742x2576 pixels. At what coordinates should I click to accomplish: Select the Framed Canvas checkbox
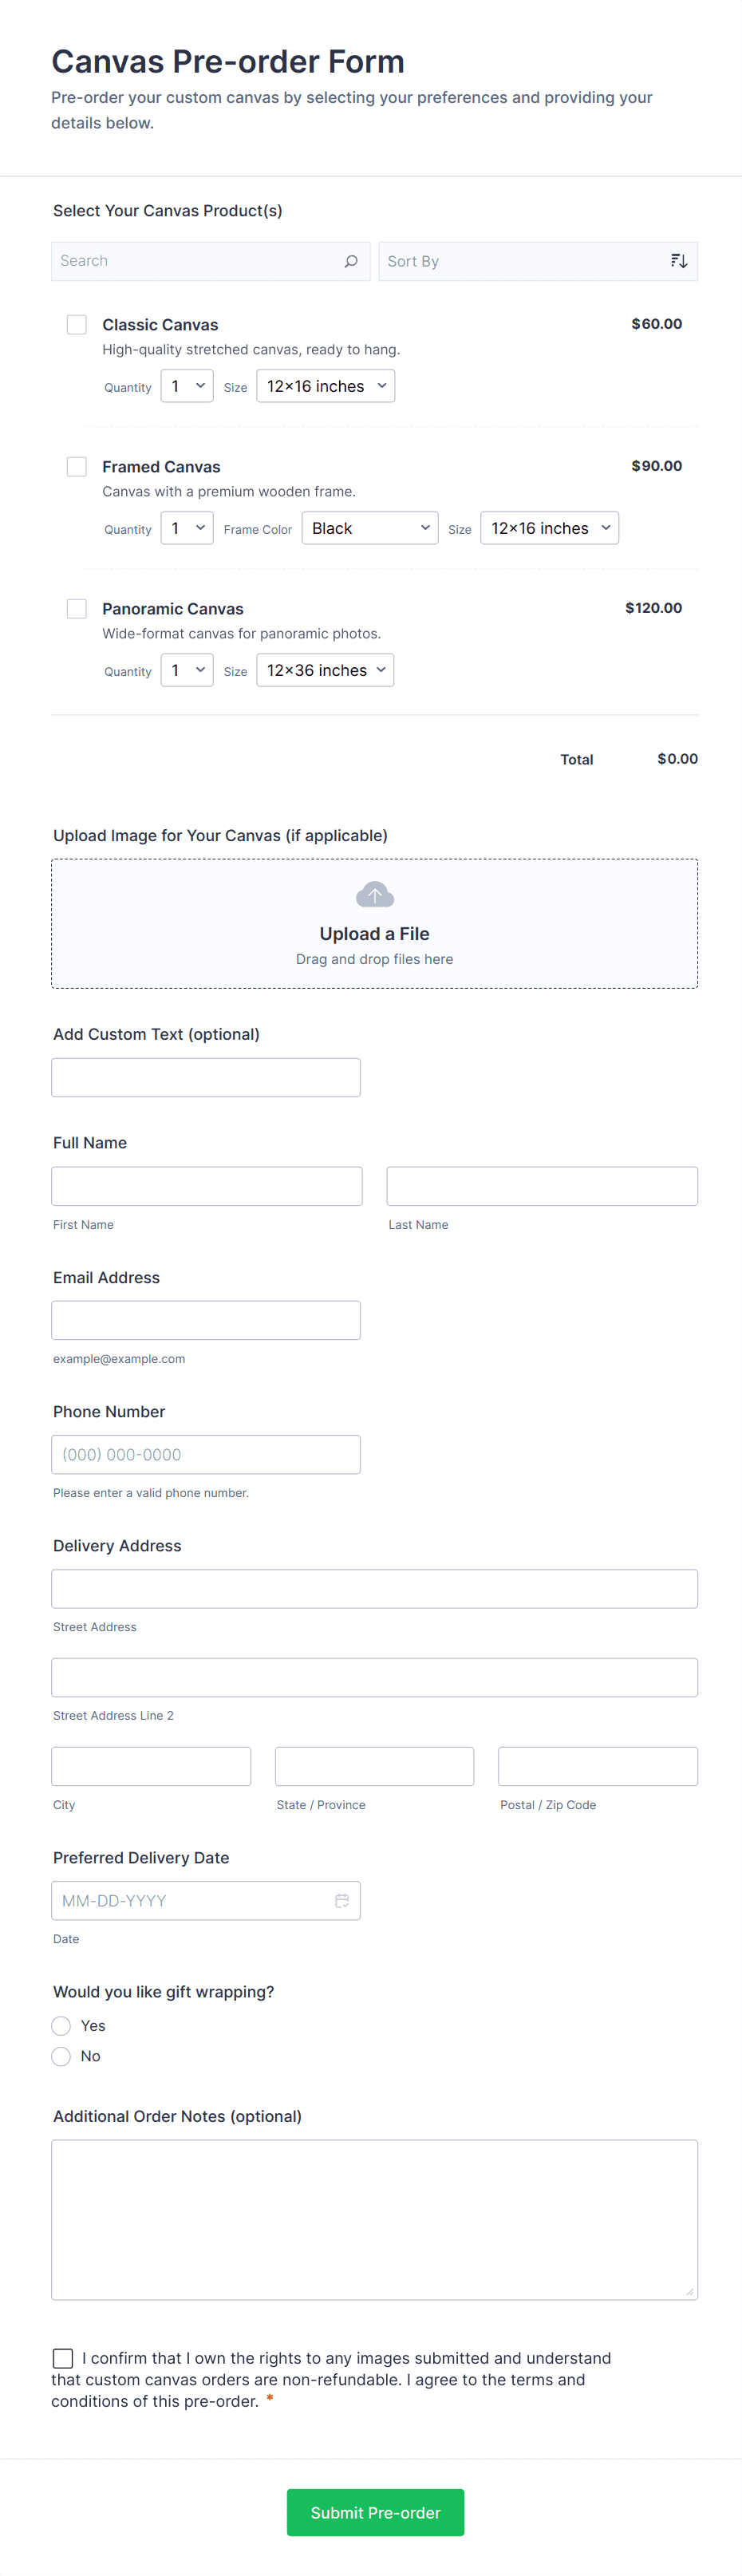tap(77, 467)
